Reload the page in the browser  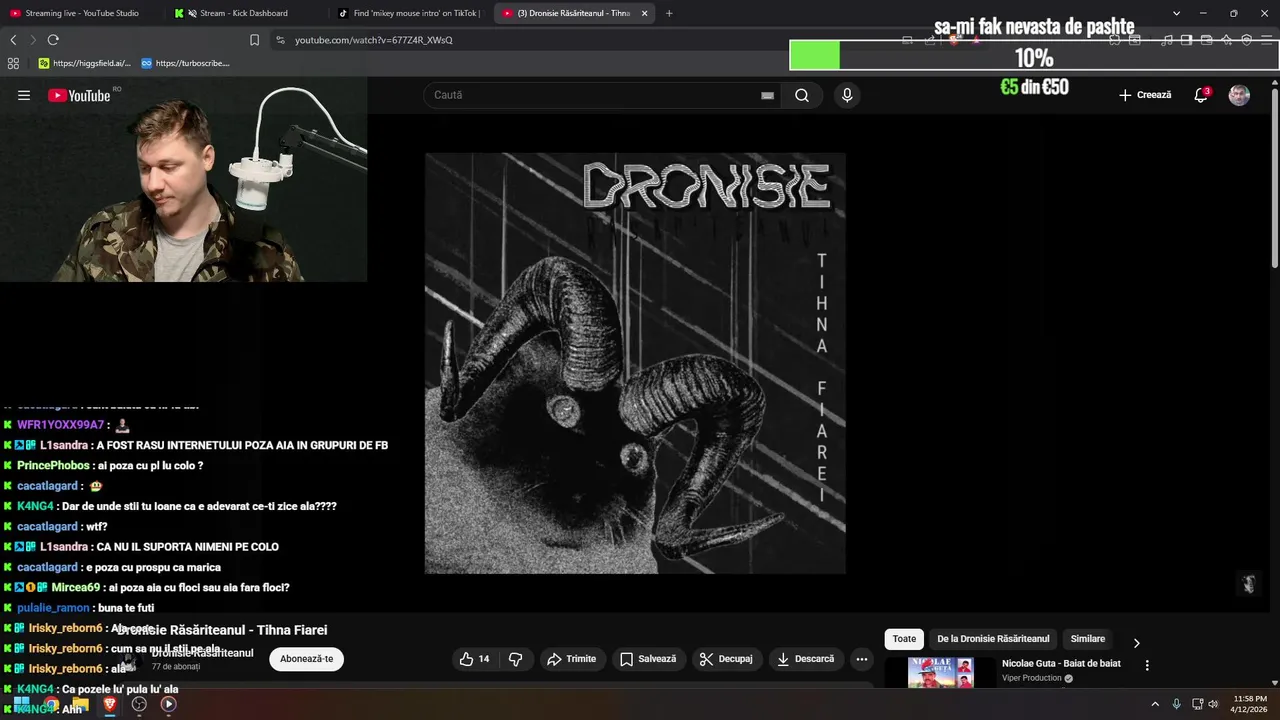coord(53,40)
